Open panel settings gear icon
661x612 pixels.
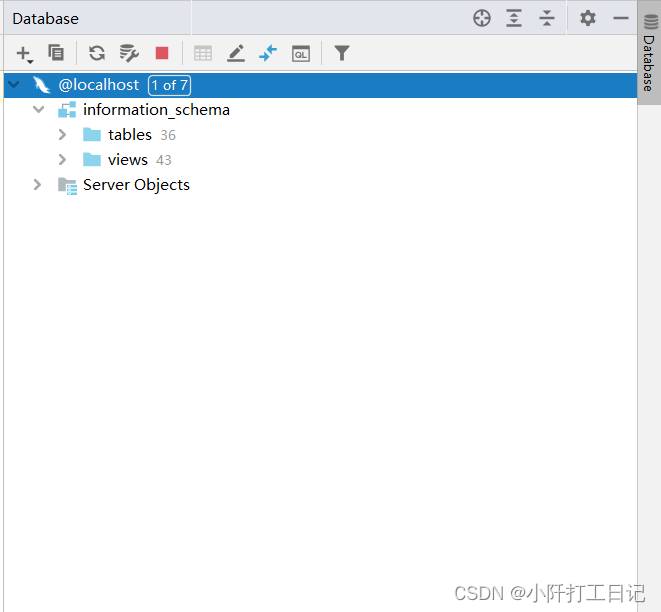coord(588,18)
